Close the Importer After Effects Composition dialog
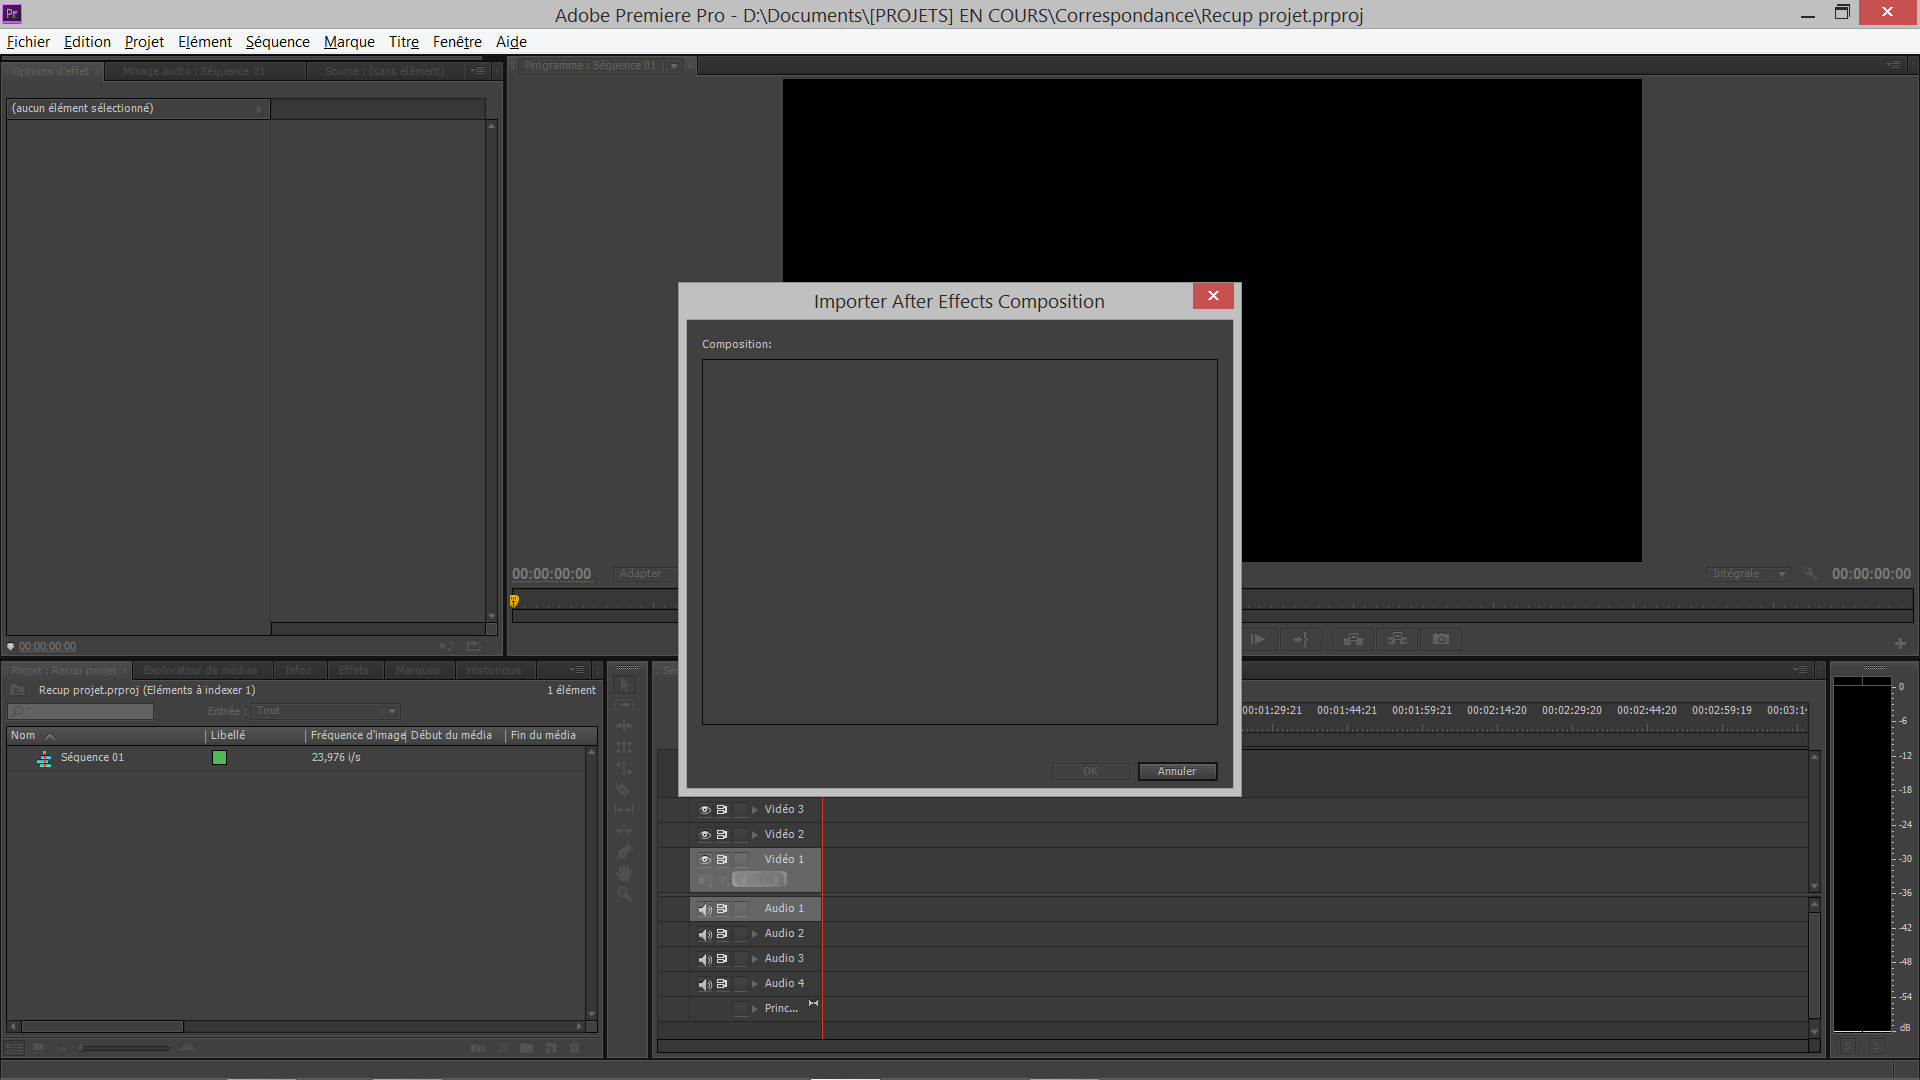 [x=1213, y=296]
